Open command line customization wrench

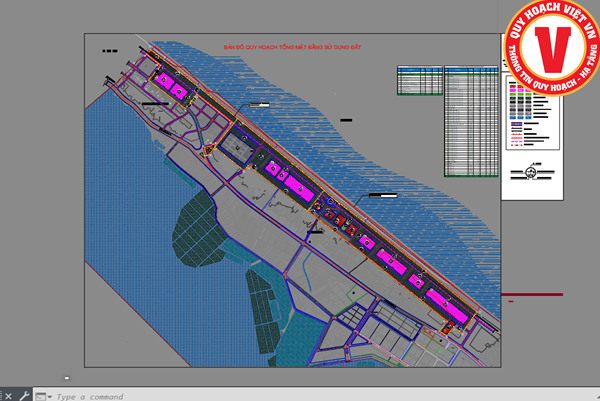[x=23, y=396]
